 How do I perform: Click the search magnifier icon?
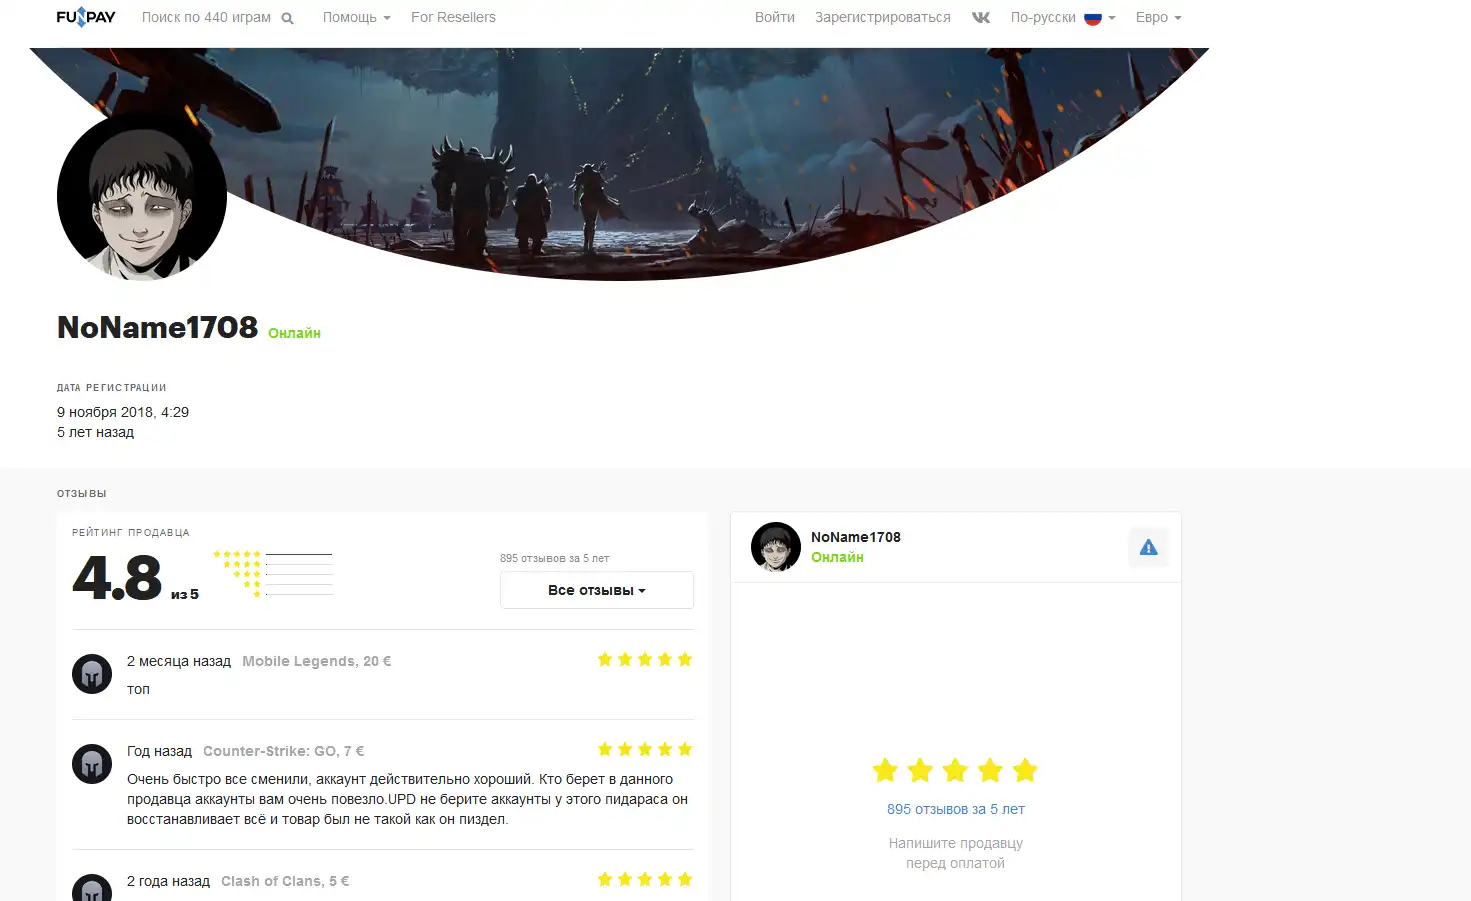(287, 18)
